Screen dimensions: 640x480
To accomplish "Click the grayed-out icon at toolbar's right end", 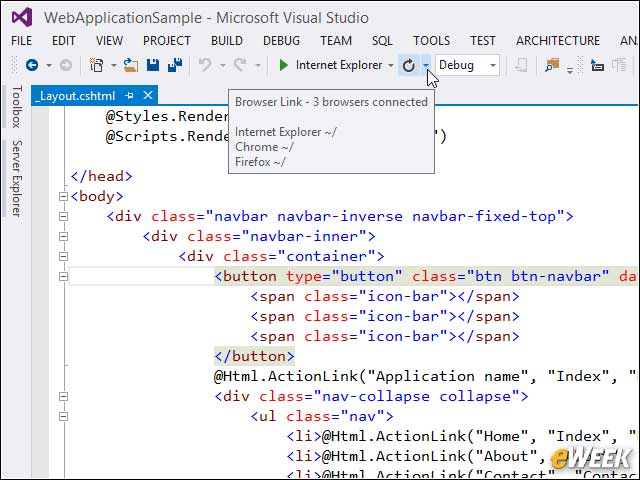I will [x=619, y=65].
